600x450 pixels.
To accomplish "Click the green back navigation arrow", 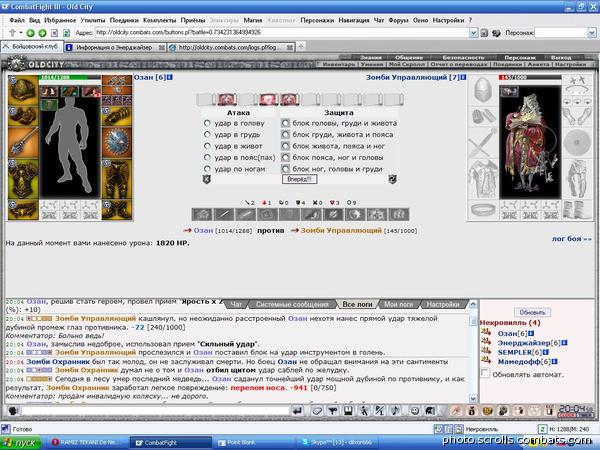I will point(30,33).
